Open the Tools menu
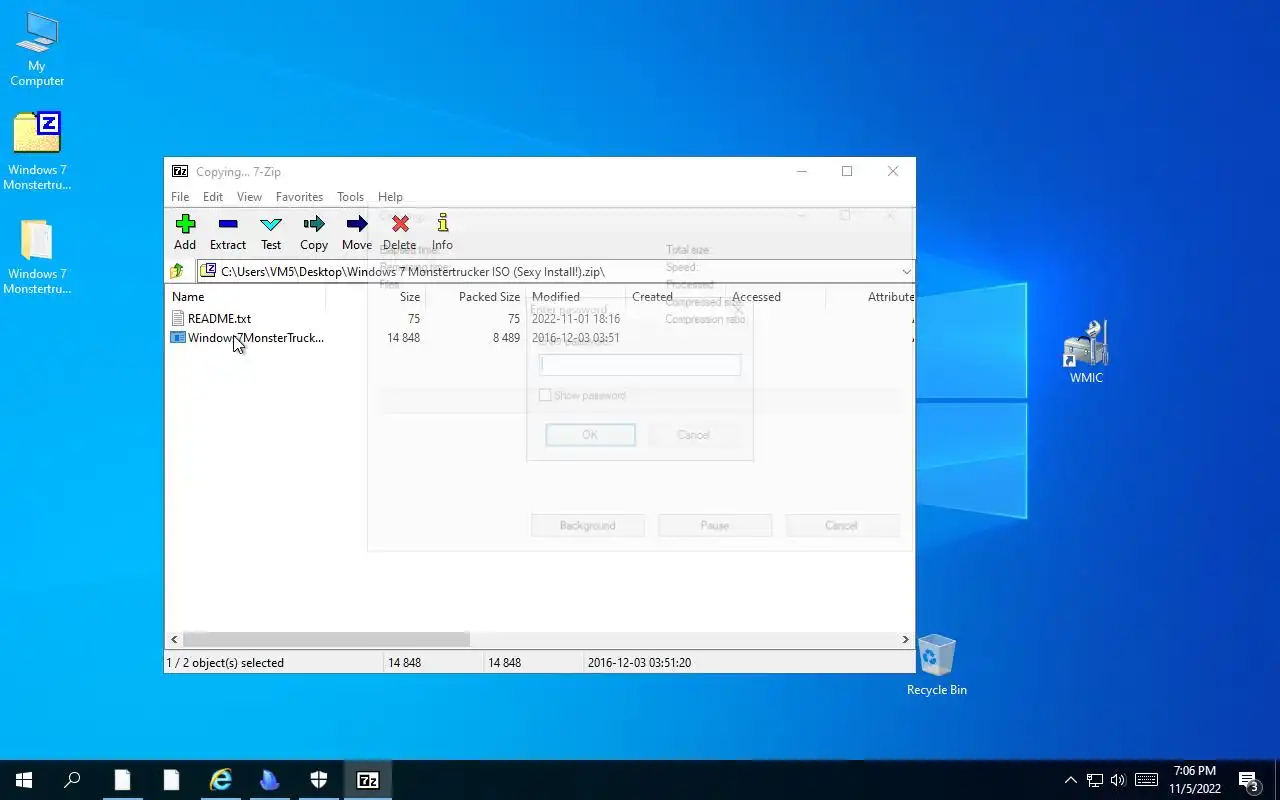1280x800 pixels. tap(350, 197)
